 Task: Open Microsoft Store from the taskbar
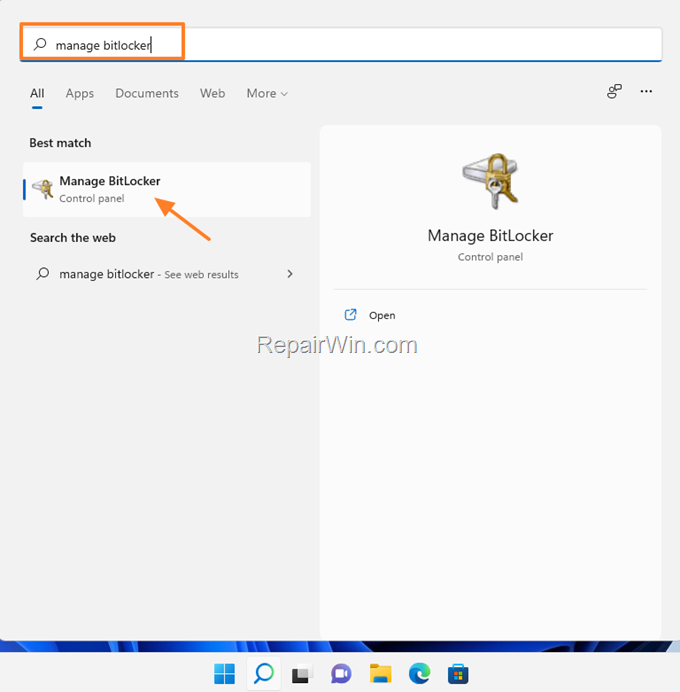tap(458, 673)
